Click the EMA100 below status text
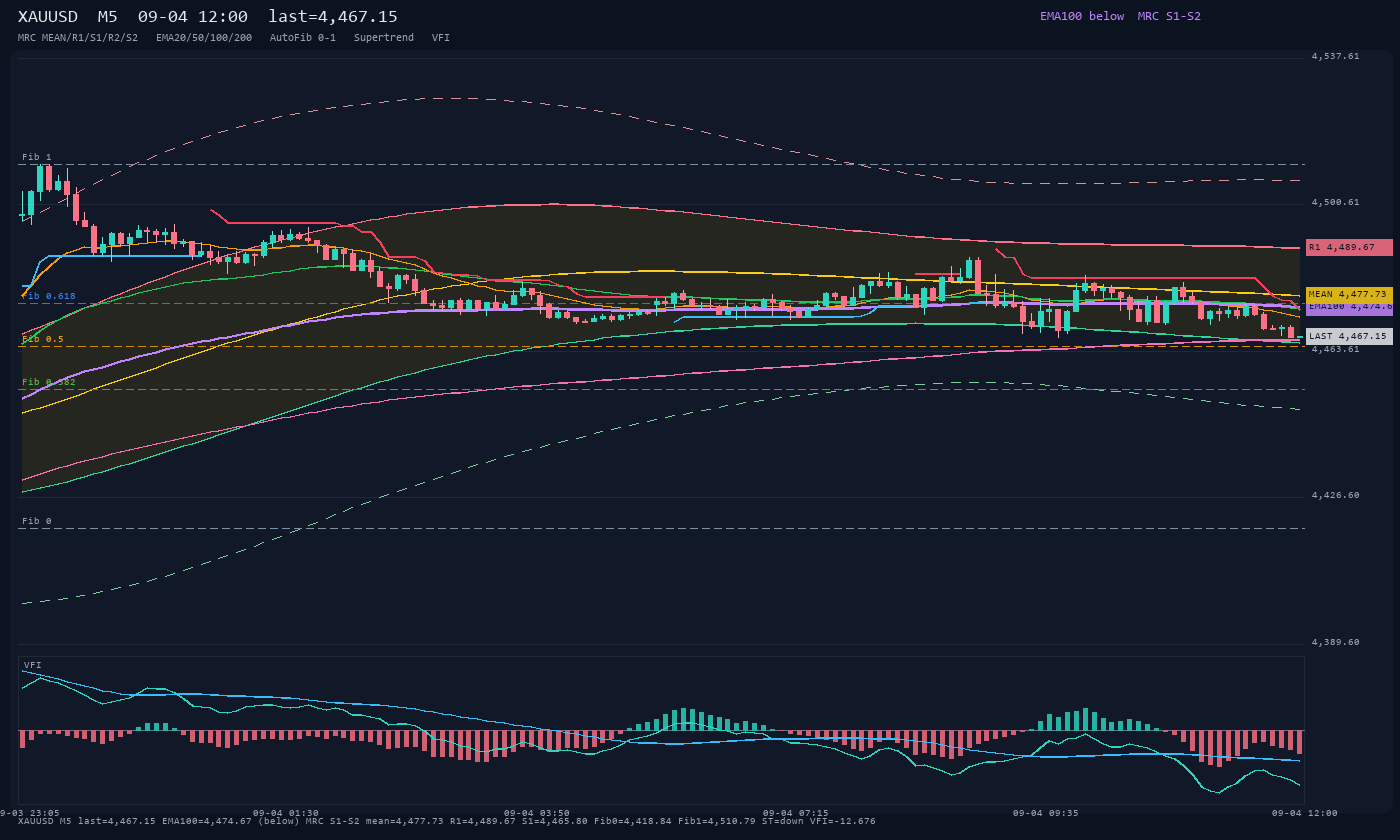Screen dimensions: 1400x840 pos(1082,16)
